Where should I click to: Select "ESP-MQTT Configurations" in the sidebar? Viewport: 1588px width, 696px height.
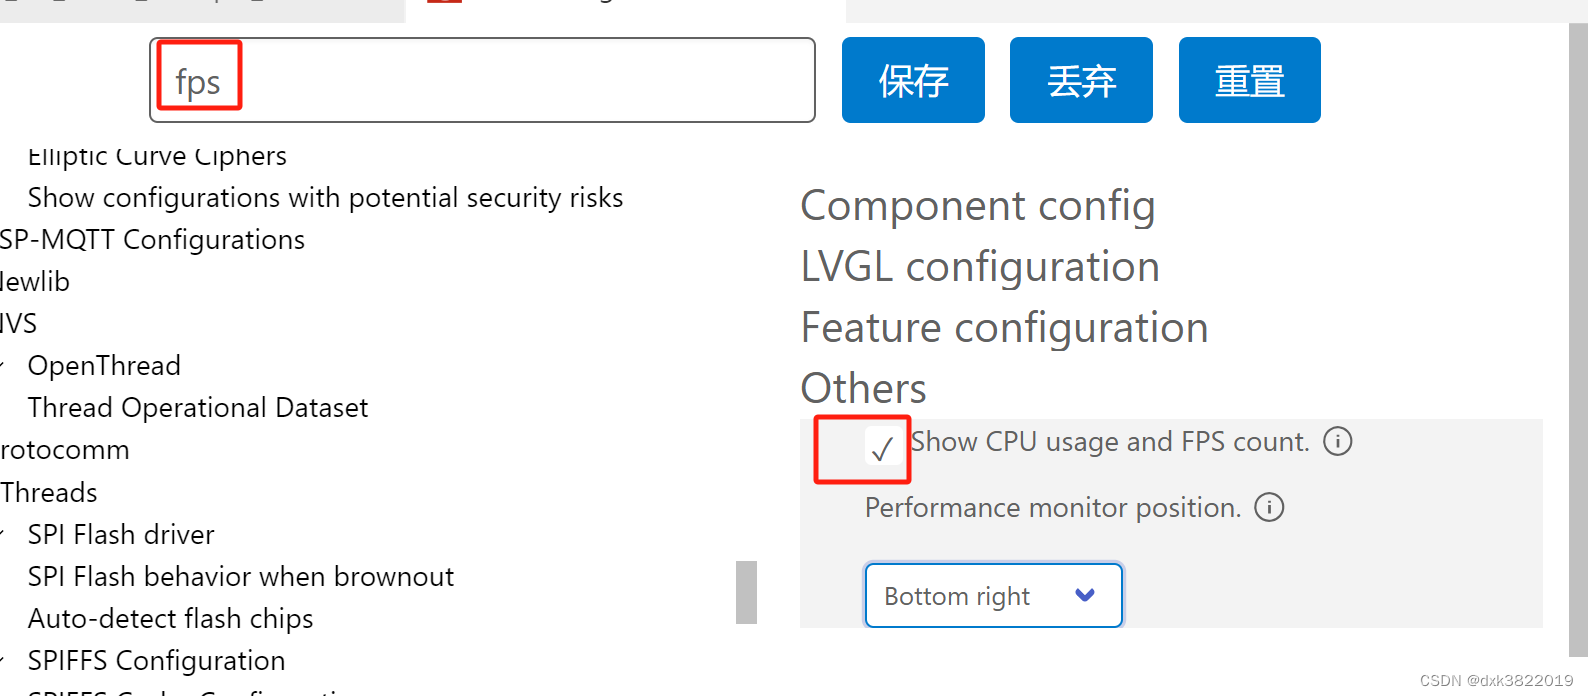152,239
